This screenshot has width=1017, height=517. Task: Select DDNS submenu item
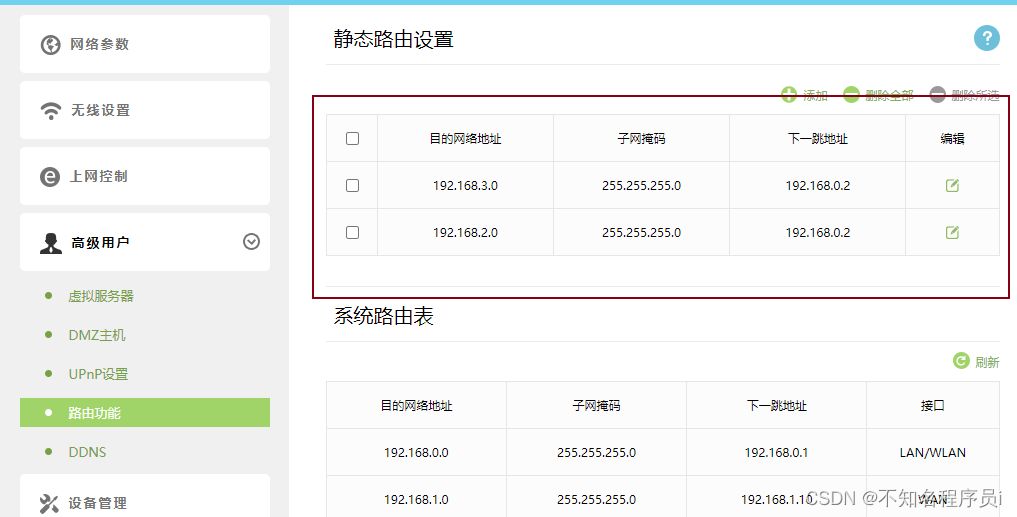click(x=88, y=452)
